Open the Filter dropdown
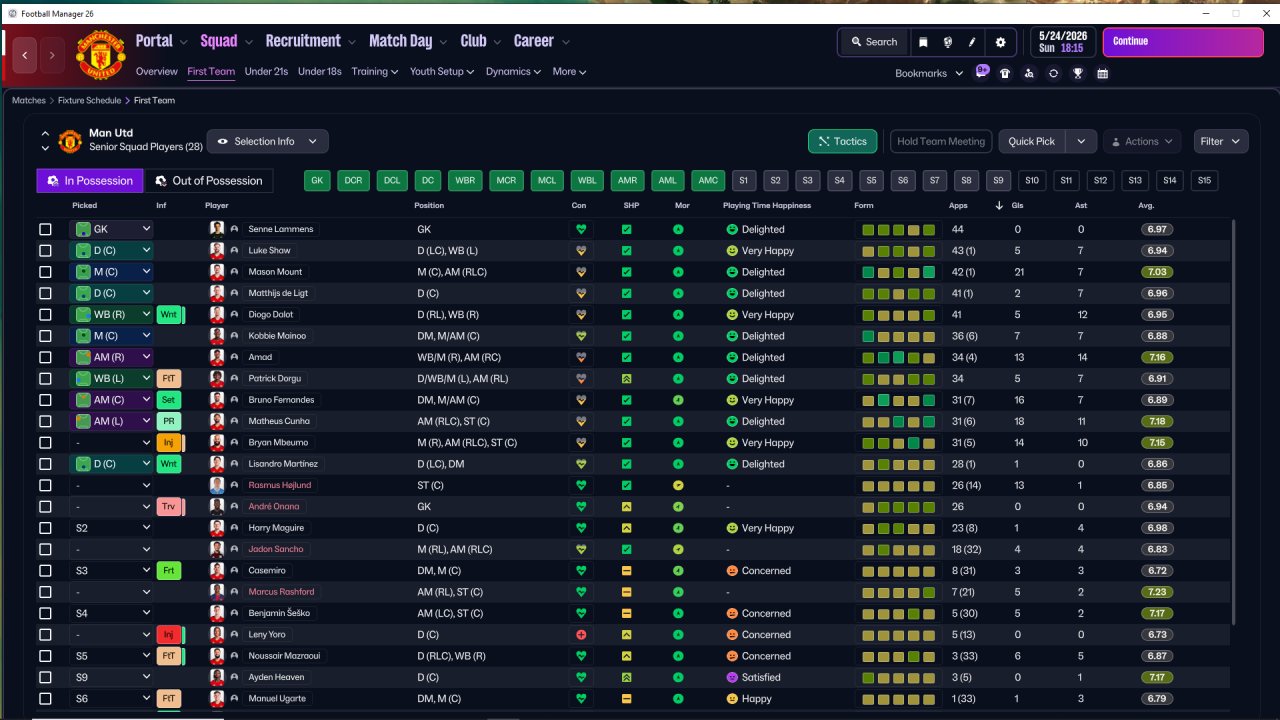 pos(1221,142)
